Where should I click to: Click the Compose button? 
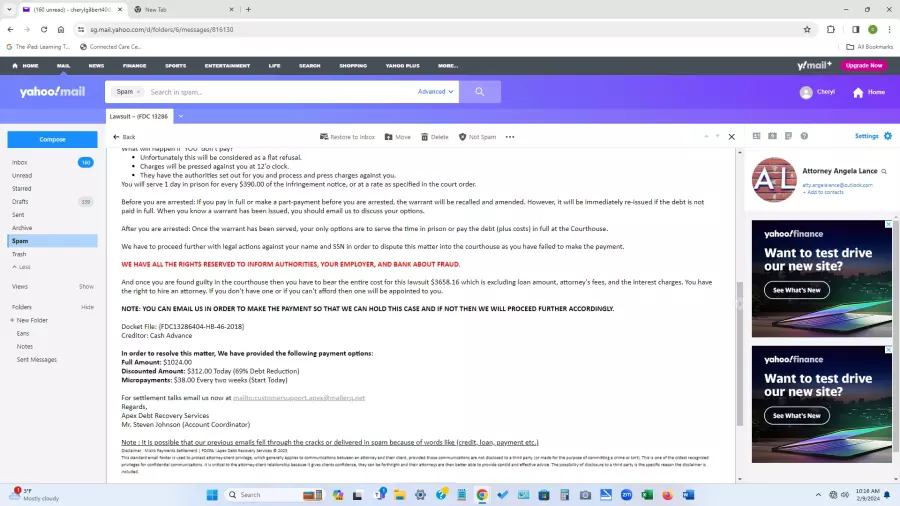coord(52,139)
